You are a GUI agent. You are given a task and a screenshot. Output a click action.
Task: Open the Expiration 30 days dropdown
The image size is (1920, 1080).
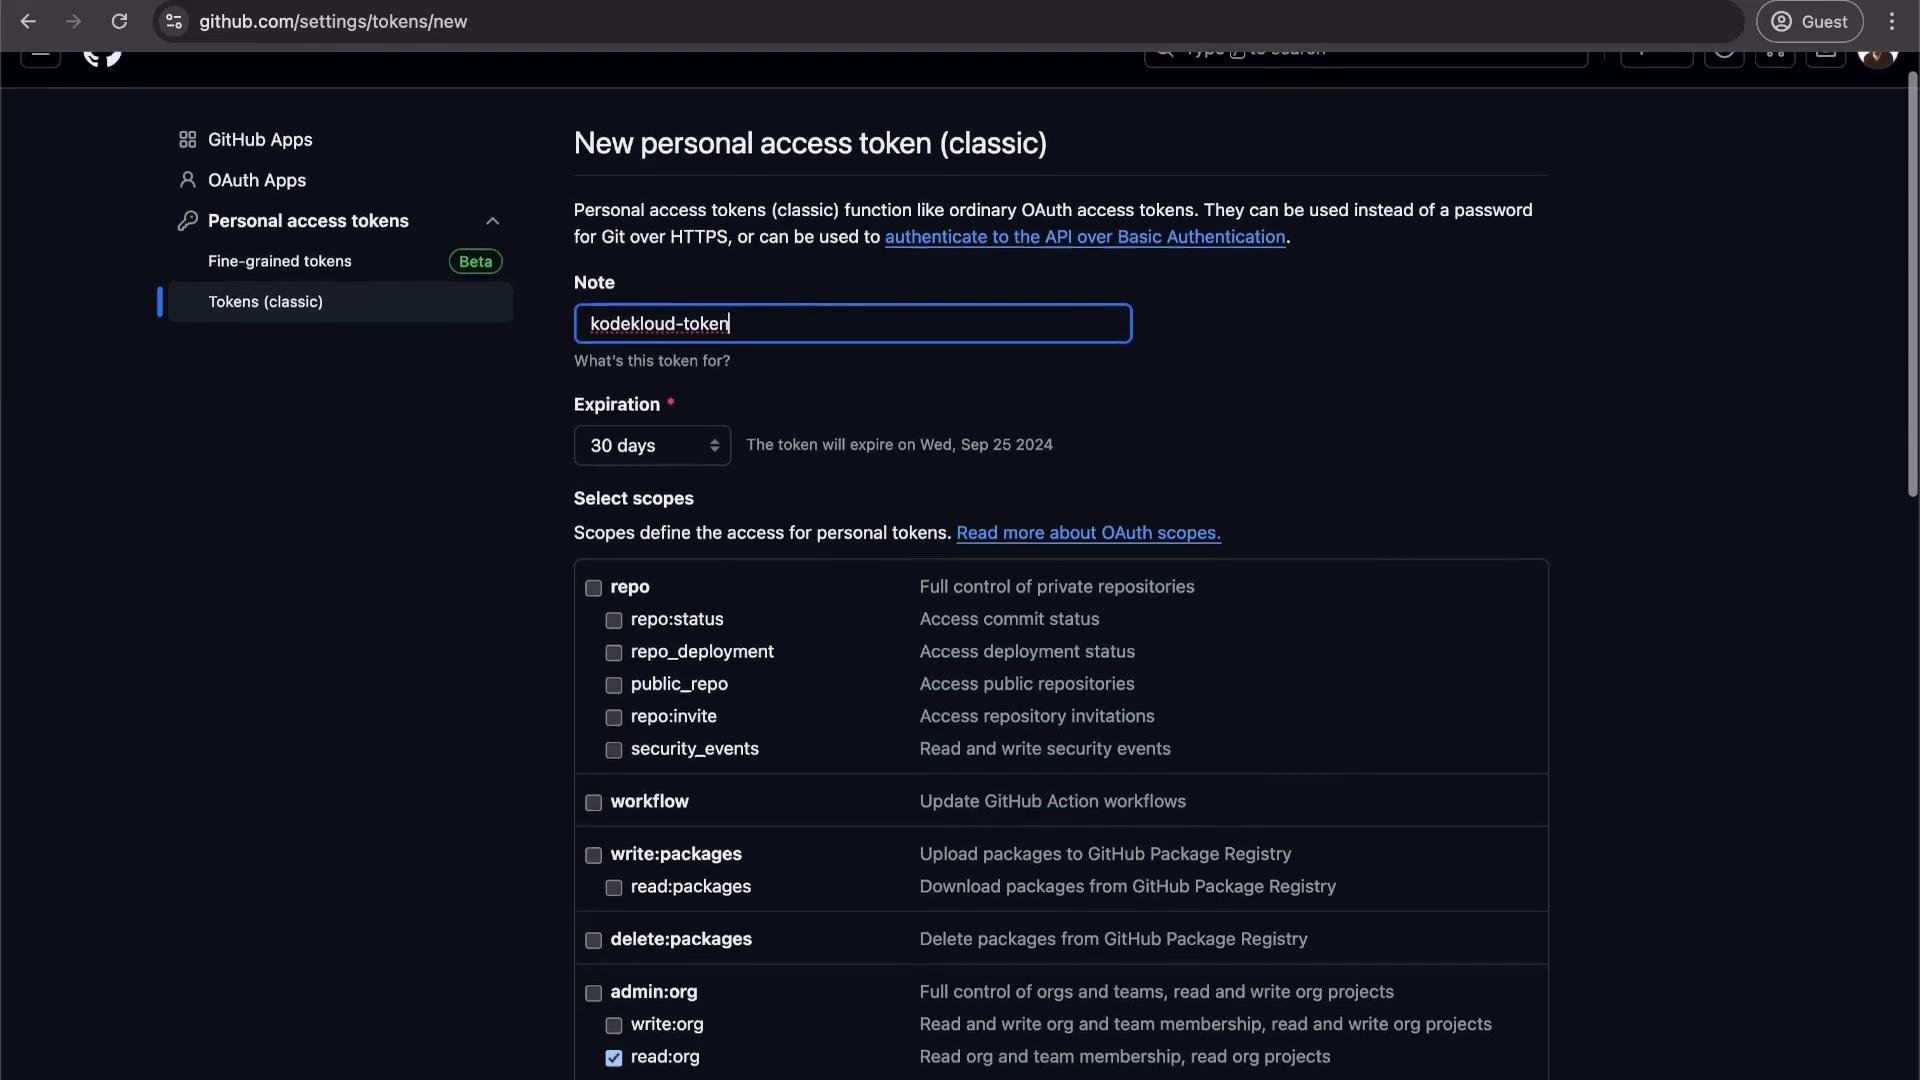coord(652,445)
